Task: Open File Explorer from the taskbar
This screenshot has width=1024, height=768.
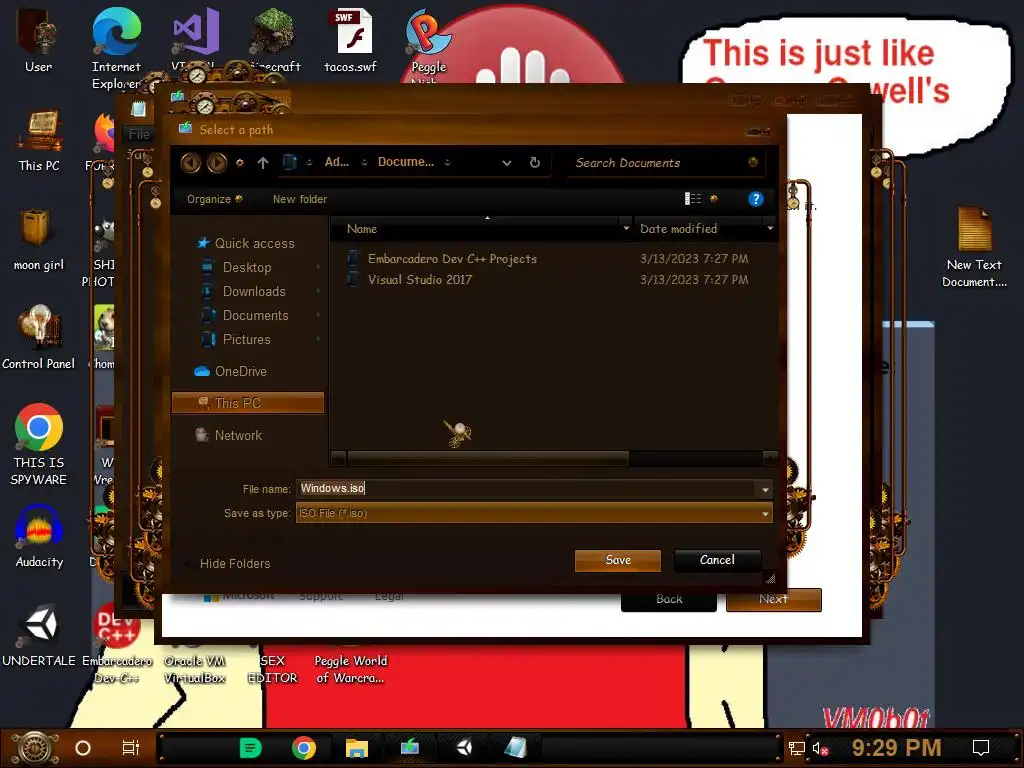Action: coord(357,748)
